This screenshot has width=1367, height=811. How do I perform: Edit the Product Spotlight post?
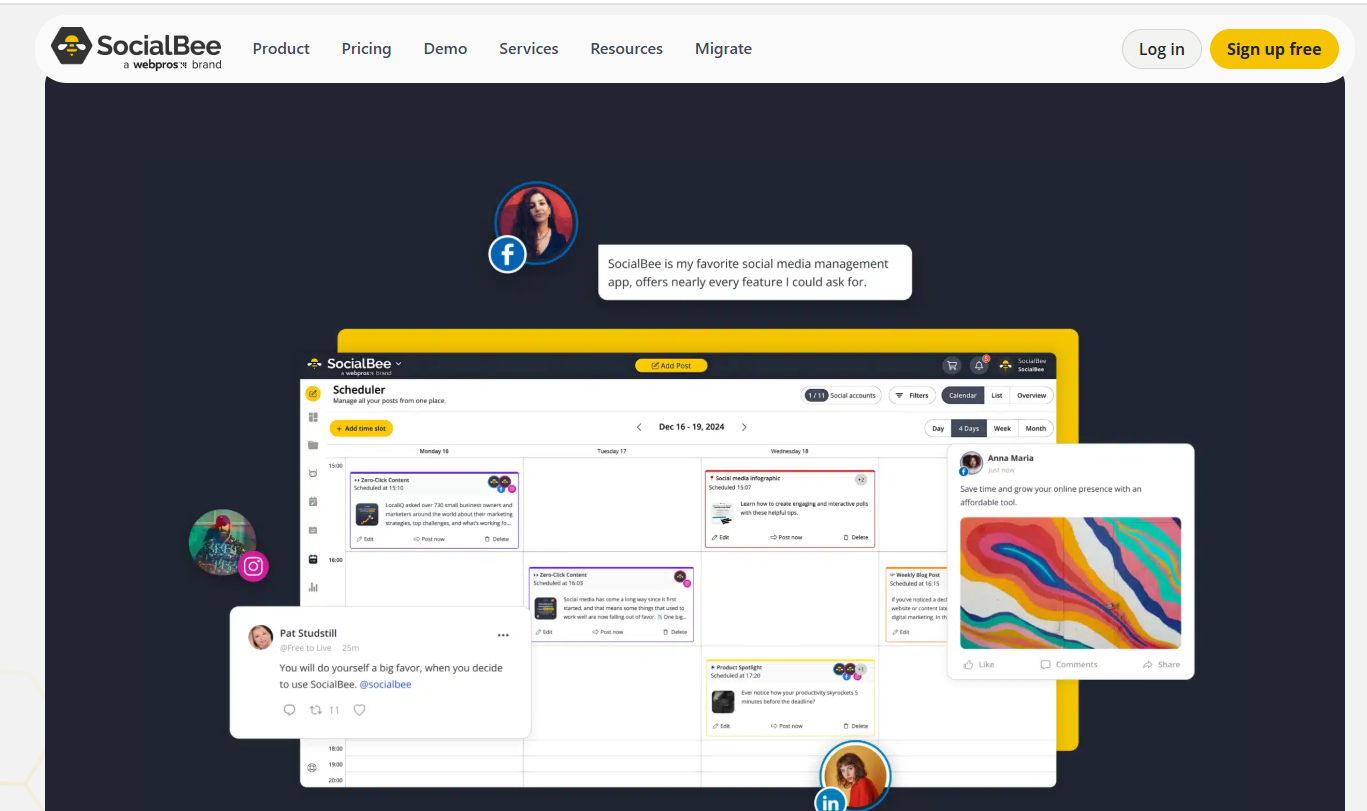click(x=721, y=726)
